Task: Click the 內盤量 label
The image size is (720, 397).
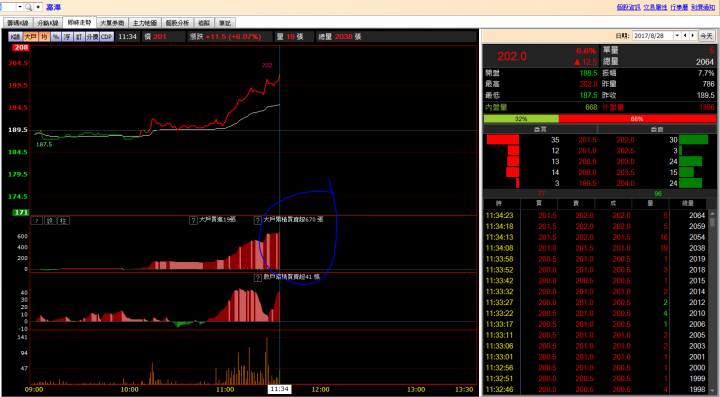Action: (496, 107)
